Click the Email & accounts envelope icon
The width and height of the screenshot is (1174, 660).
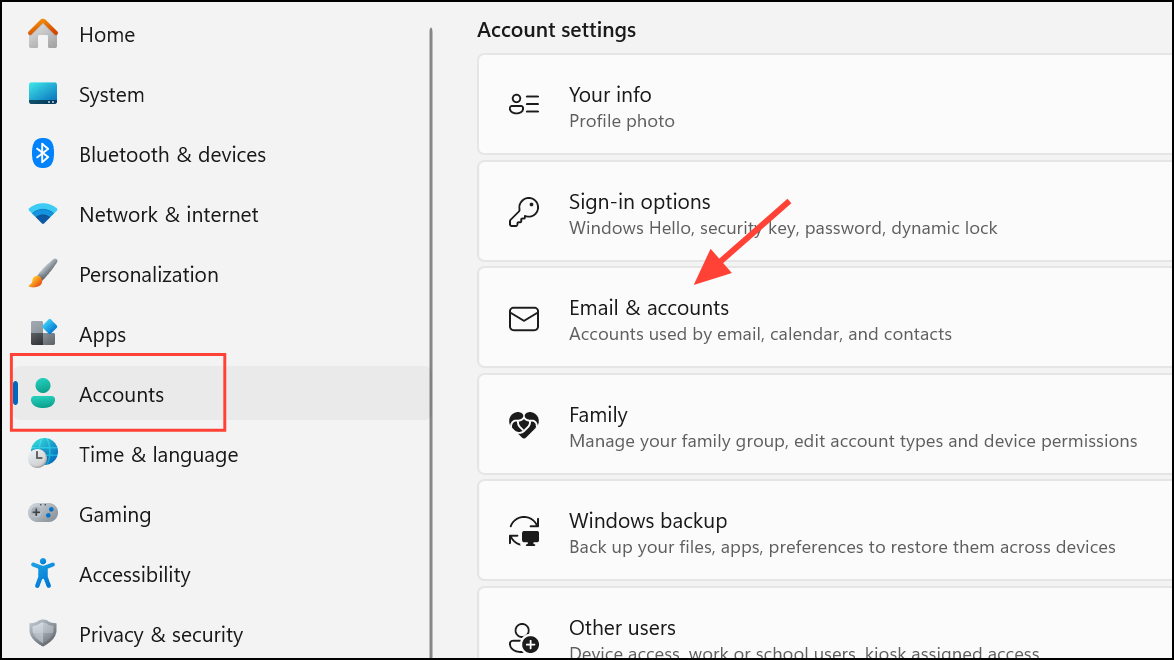click(524, 319)
